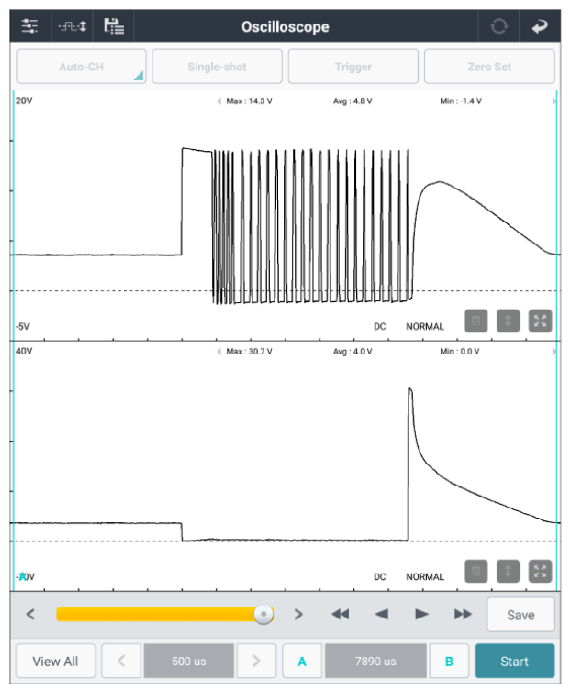Expand the upper channel to fullscreen
Viewport: 571px width, 693px height.
click(x=541, y=321)
